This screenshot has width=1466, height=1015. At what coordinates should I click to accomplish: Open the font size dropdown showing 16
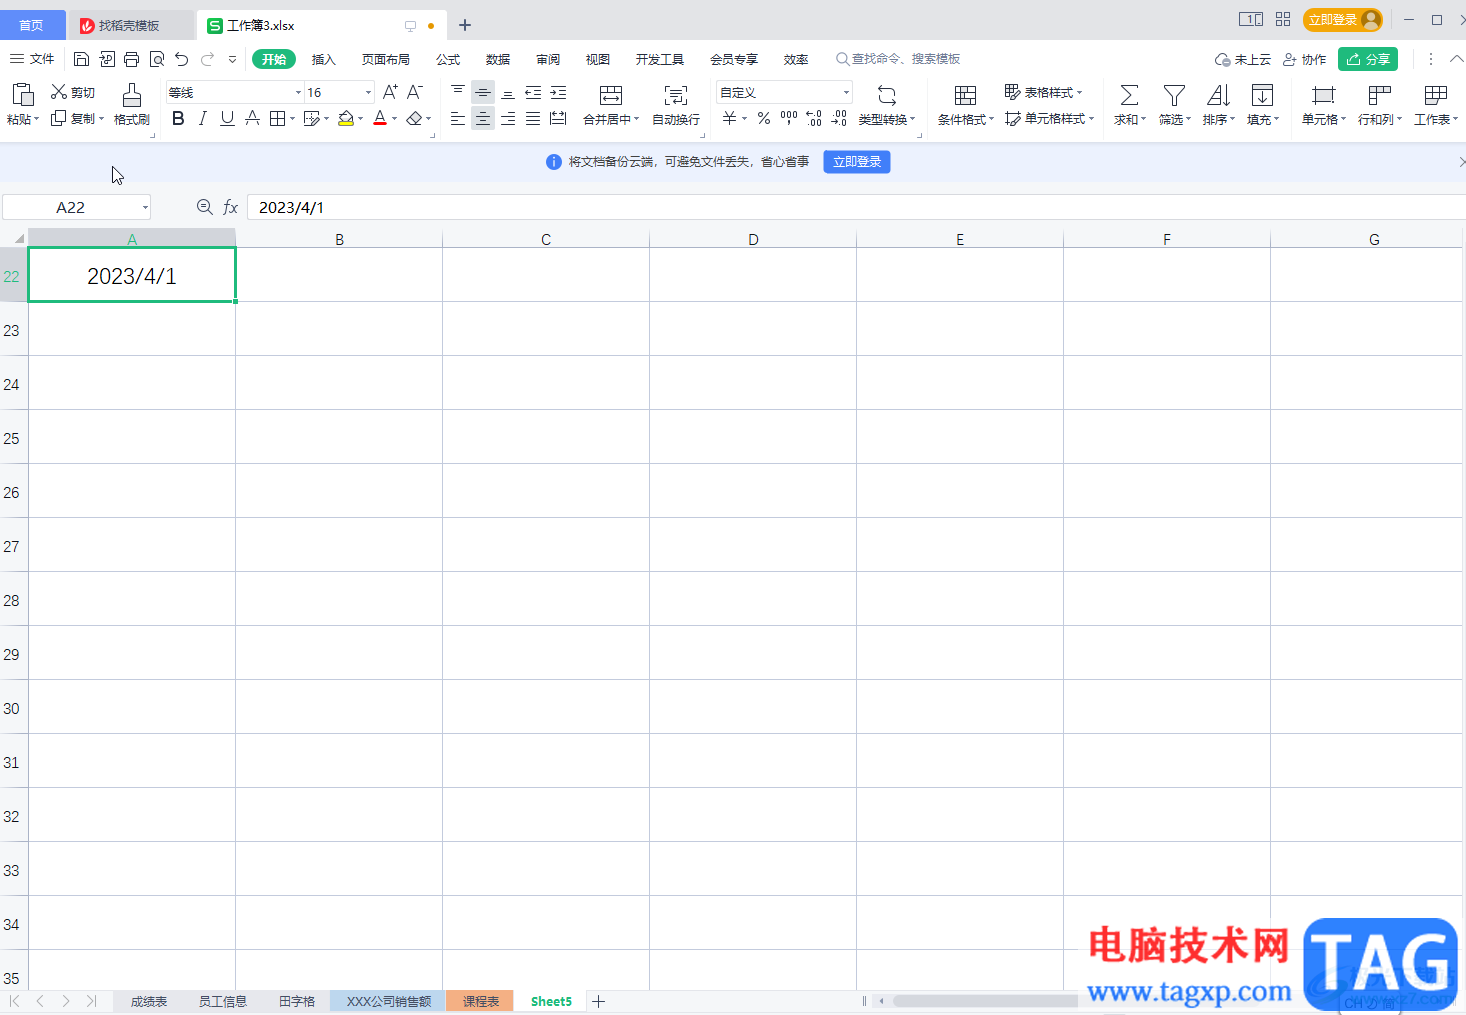tap(368, 92)
